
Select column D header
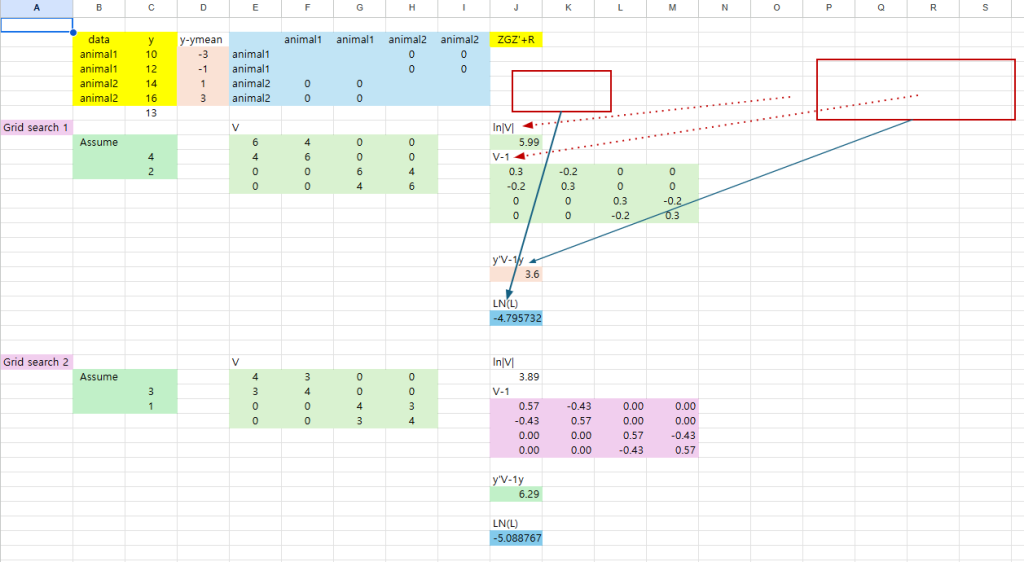[203, 8]
